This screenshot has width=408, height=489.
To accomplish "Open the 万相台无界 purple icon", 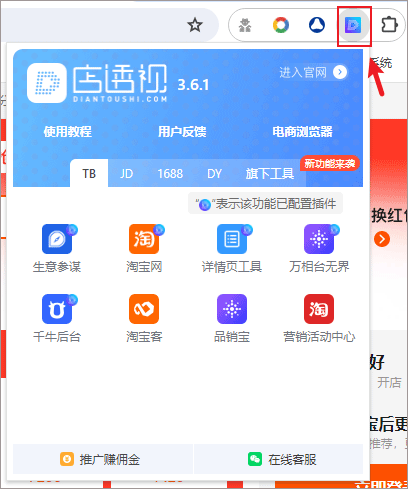I will pos(319,239).
